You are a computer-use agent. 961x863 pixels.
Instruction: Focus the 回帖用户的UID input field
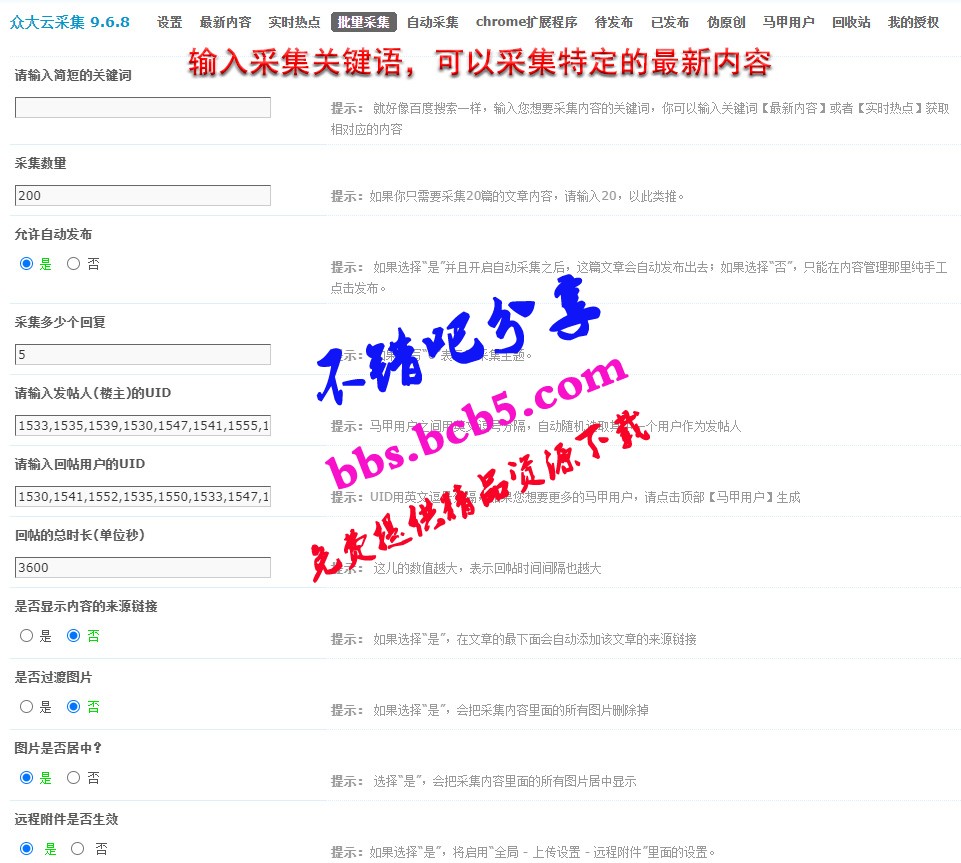pos(143,496)
